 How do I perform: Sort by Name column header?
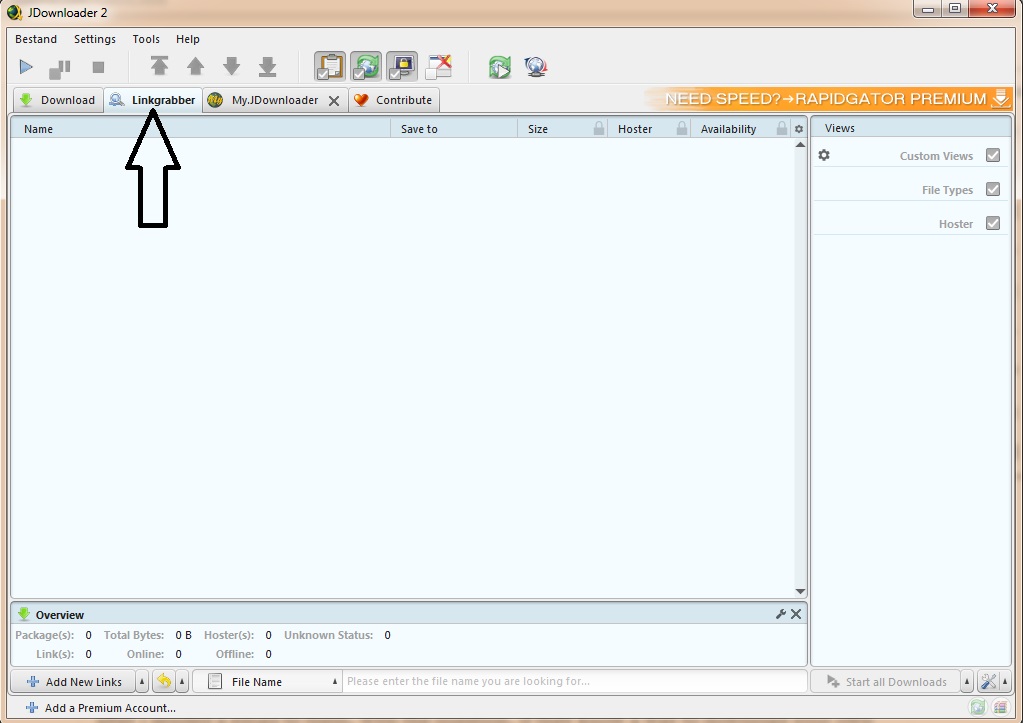(x=200, y=129)
